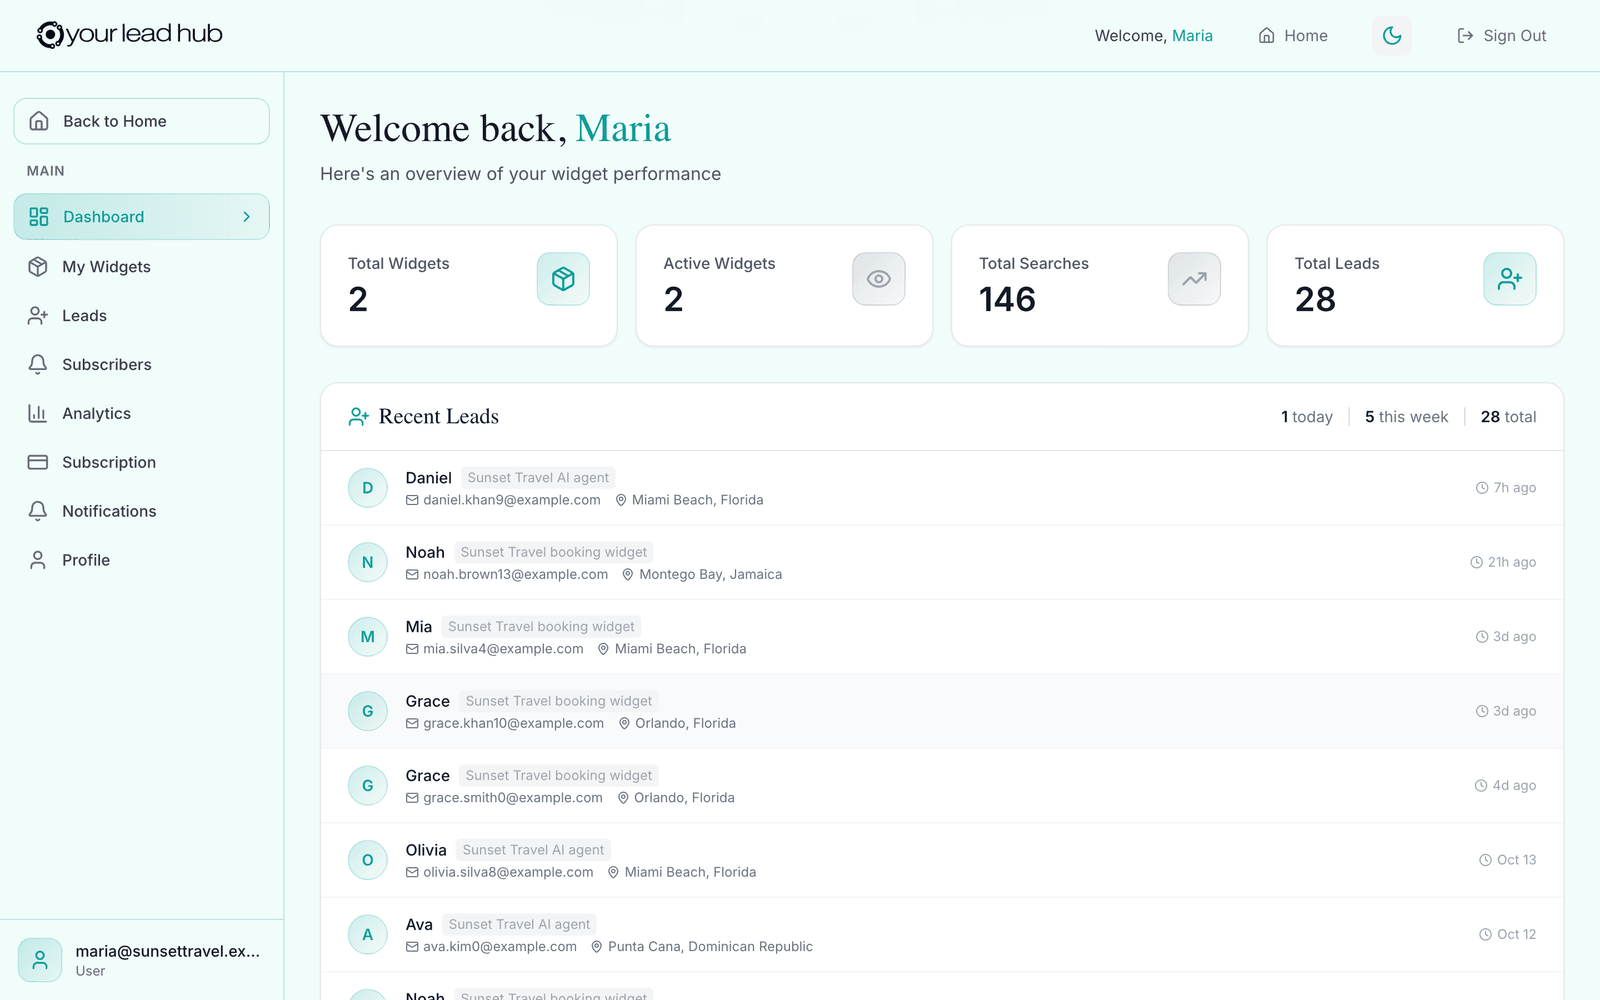Click the 7h ago timestamp

[1506, 488]
